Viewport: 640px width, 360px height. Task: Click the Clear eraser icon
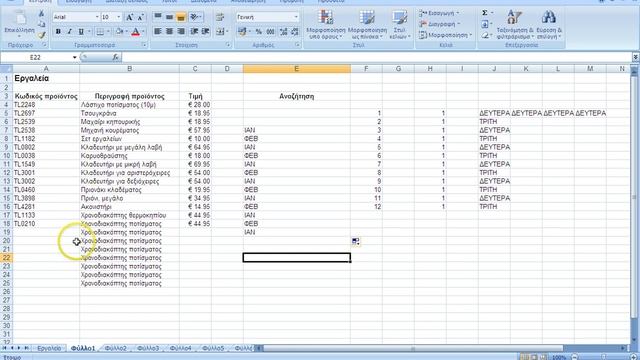click(x=484, y=36)
